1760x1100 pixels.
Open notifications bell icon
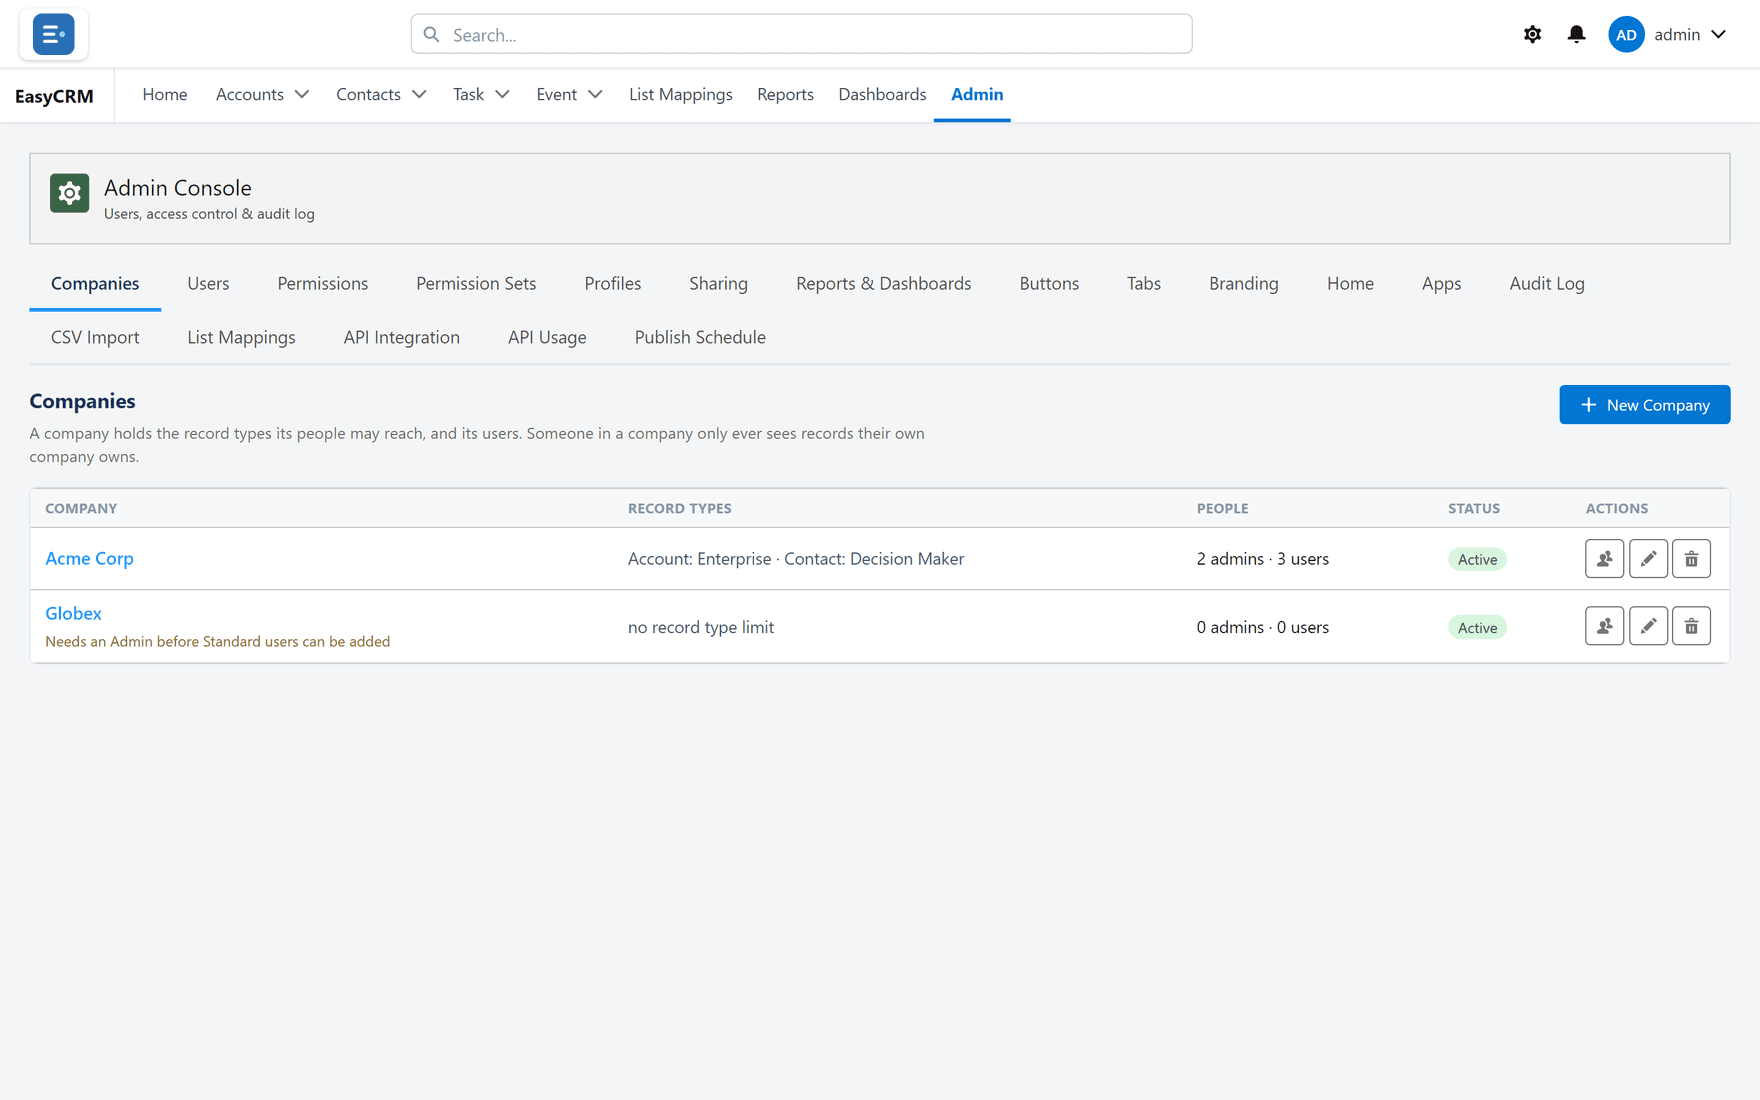click(1576, 34)
